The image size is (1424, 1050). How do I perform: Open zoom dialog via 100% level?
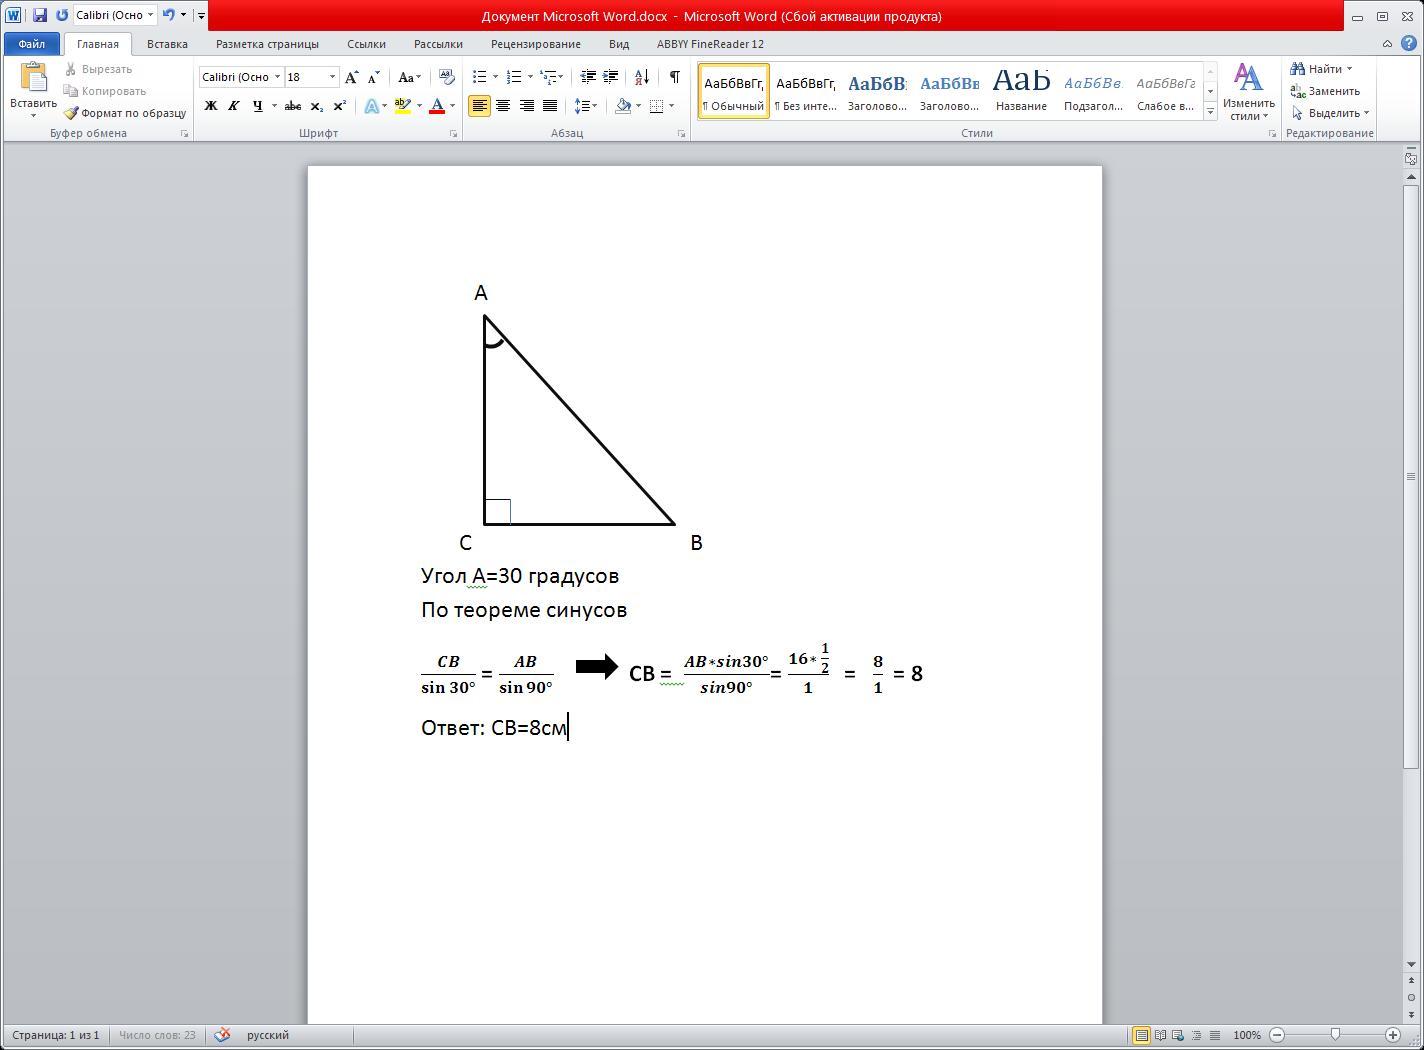[1246, 1035]
